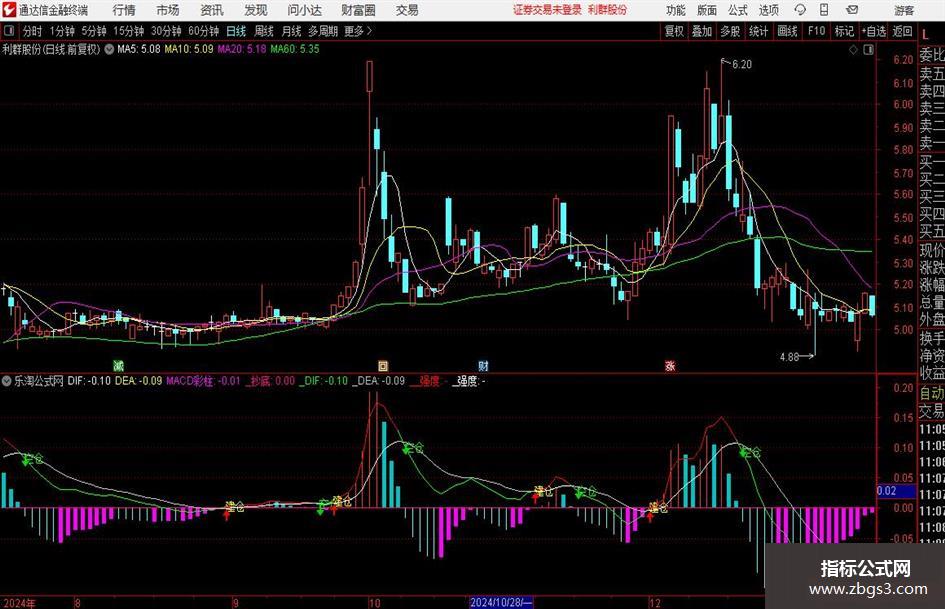Click the 多股 multi-stock button
Screen dimensions: 945x609
click(730, 31)
